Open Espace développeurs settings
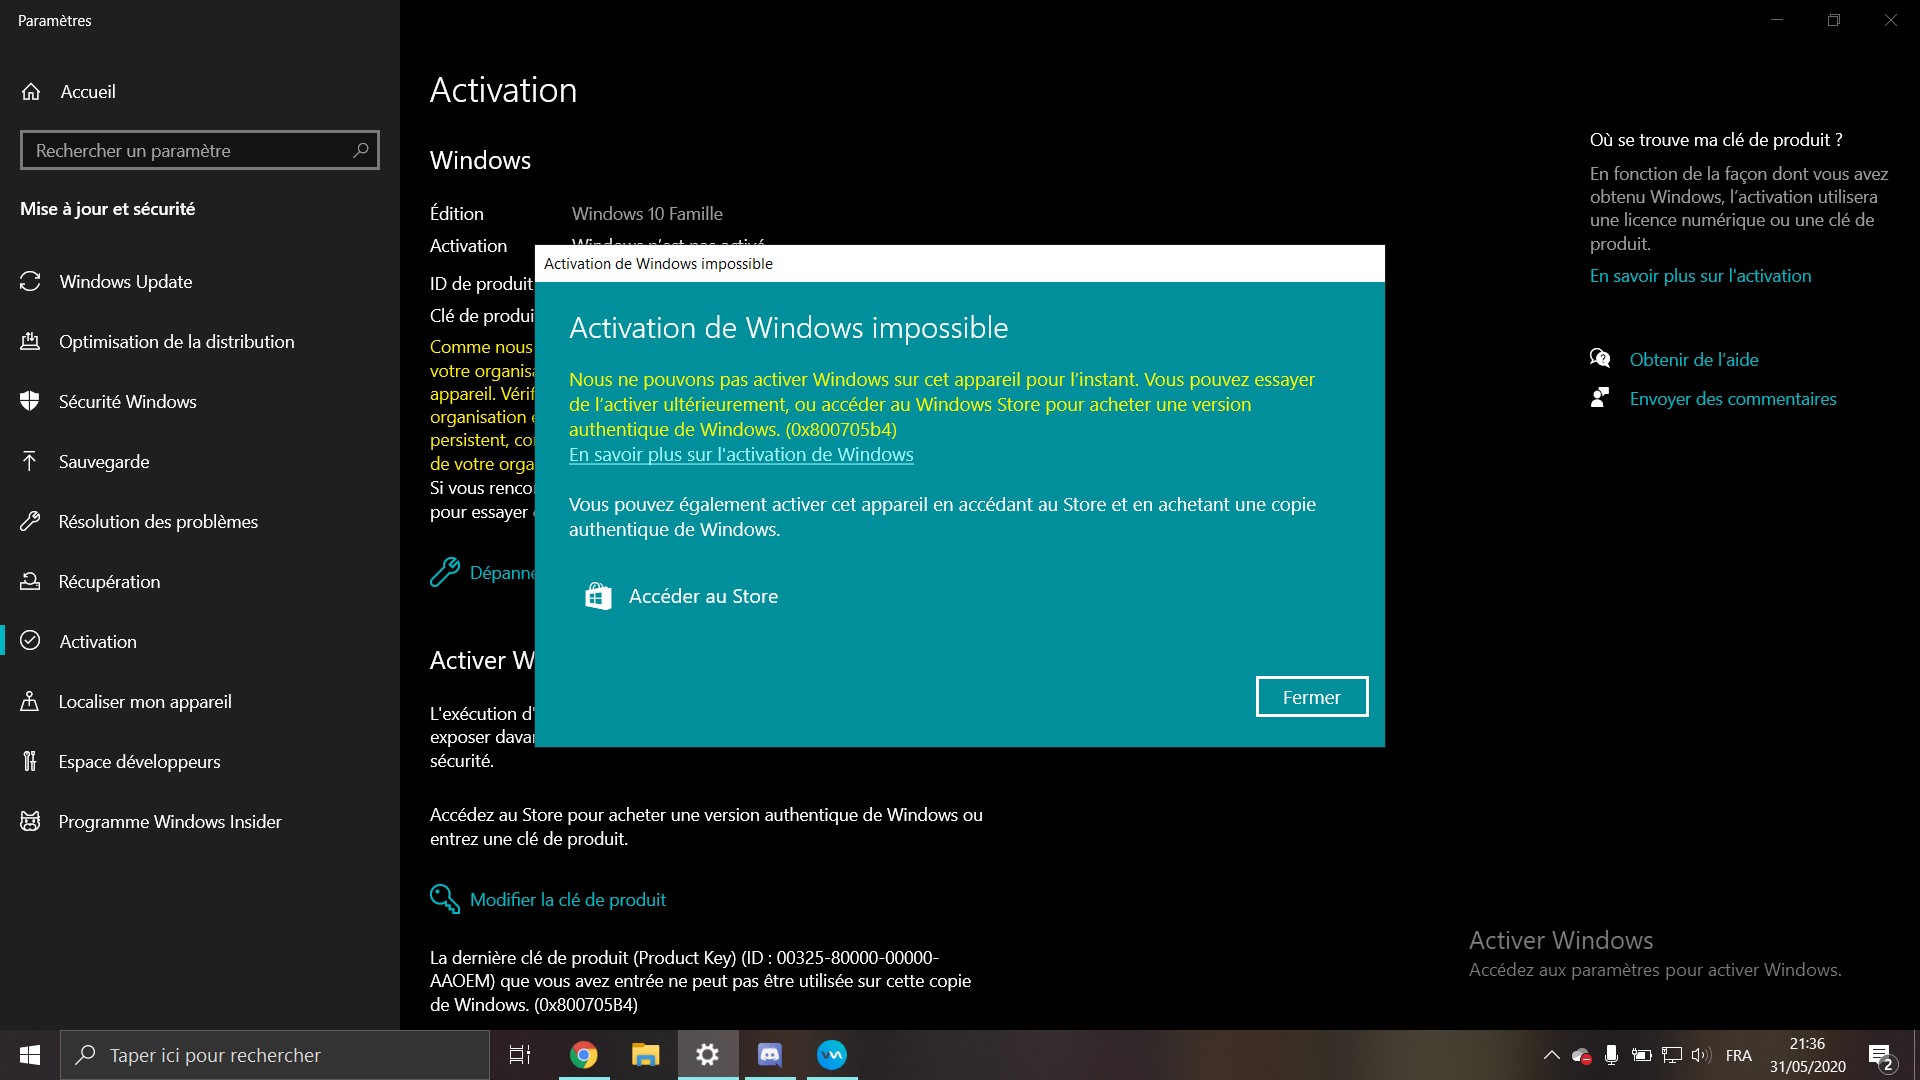 point(139,762)
